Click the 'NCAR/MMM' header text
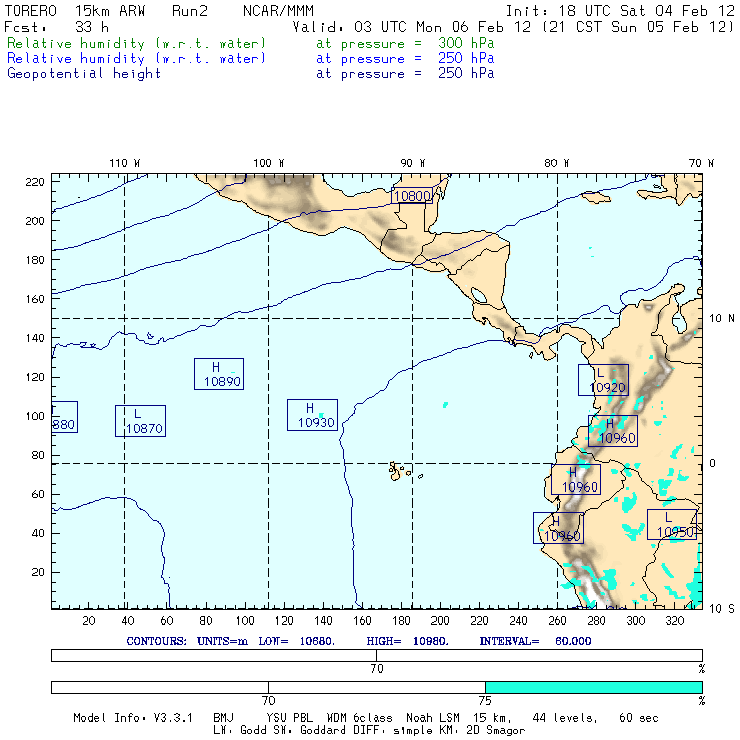This screenshot has width=740, height=740. tap(278, 11)
